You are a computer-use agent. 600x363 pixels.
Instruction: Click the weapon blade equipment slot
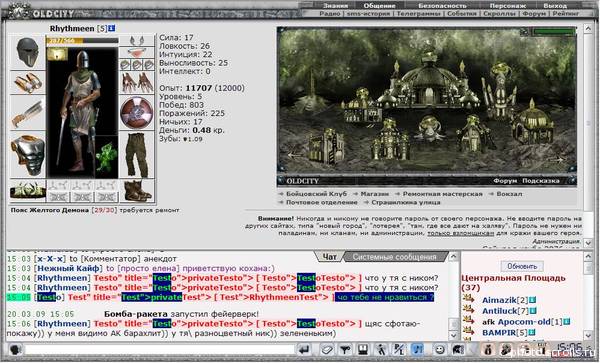click(x=27, y=113)
